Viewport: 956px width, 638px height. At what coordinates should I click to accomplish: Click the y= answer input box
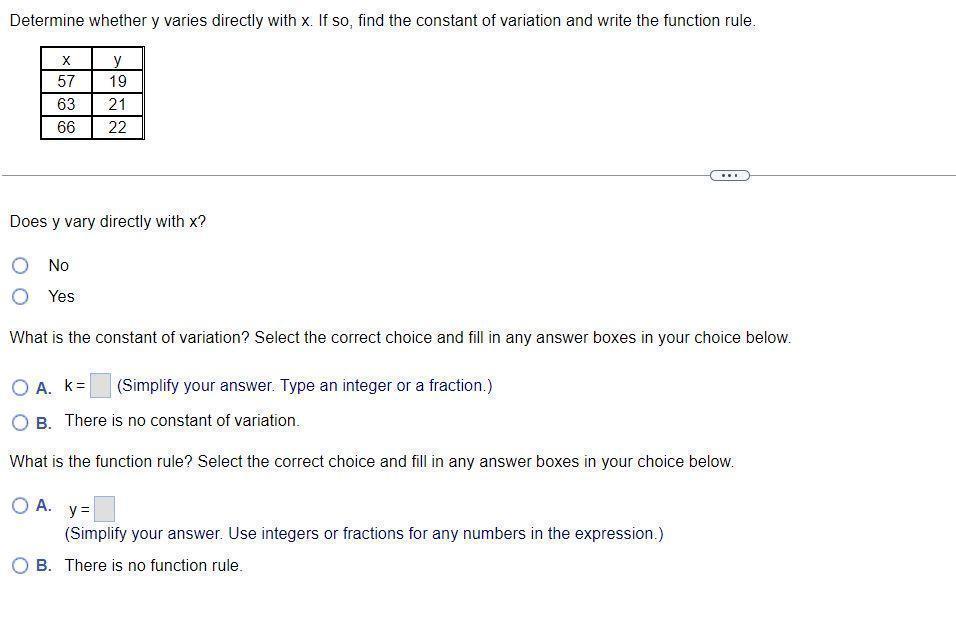click(104, 509)
